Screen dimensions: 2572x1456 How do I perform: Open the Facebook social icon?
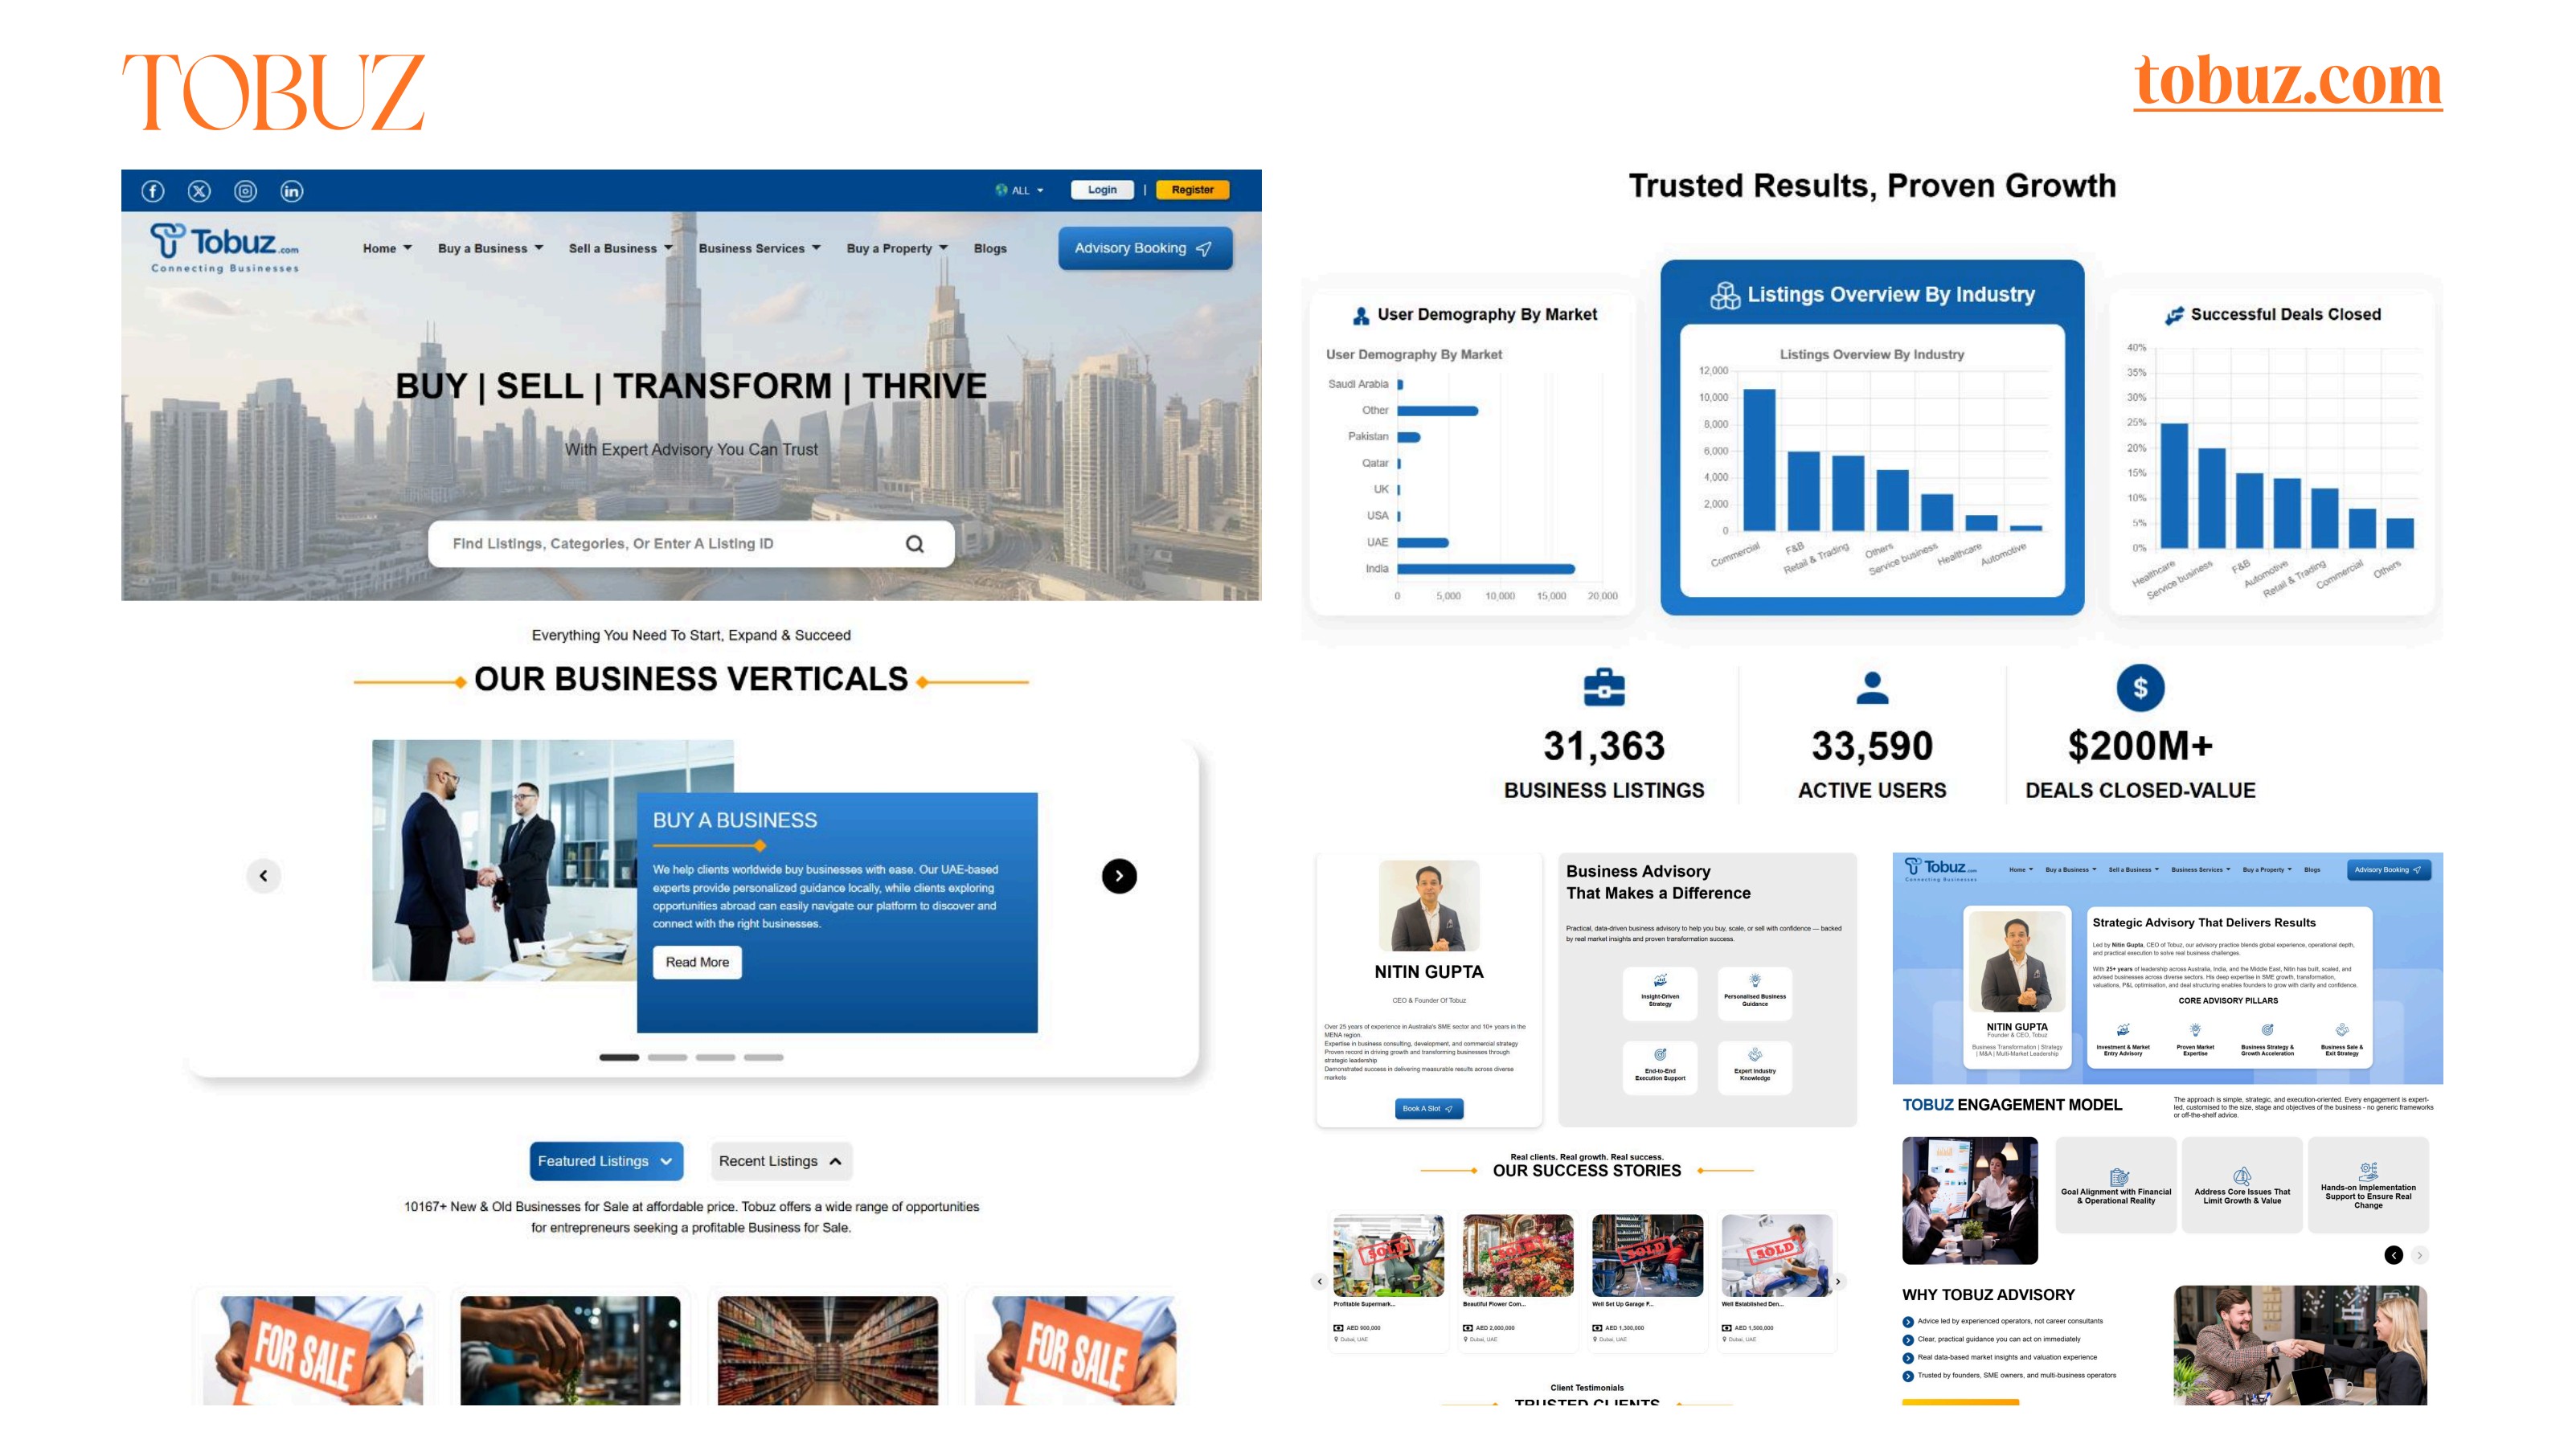(x=153, y=191)
